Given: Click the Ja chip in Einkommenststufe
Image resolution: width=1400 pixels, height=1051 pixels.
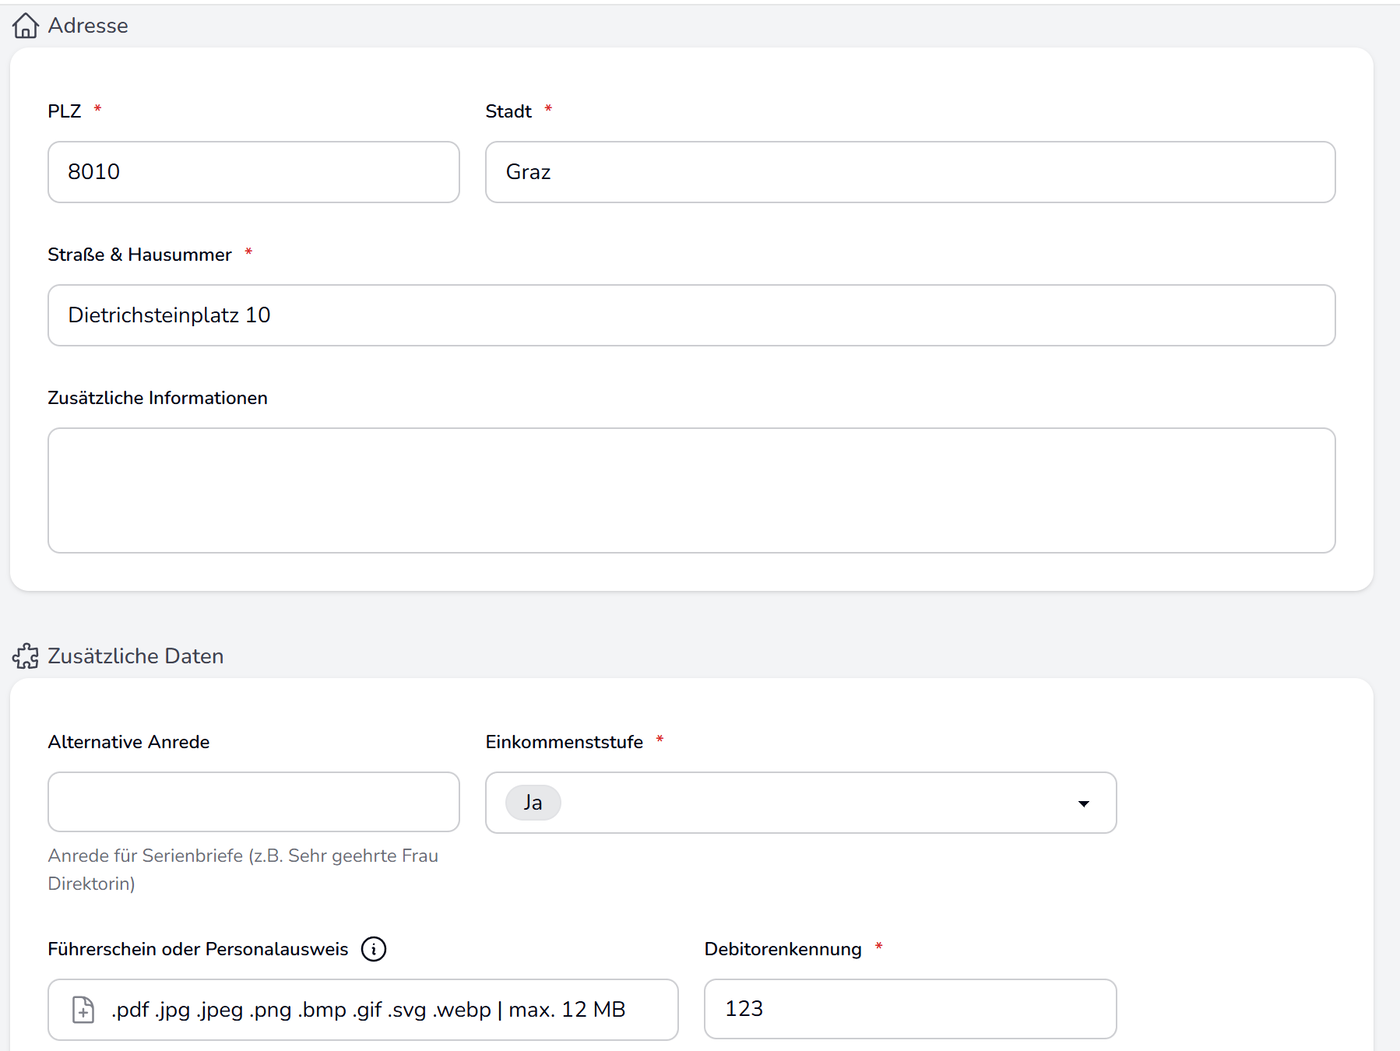Looking at the screenshot, I should 533,803.
